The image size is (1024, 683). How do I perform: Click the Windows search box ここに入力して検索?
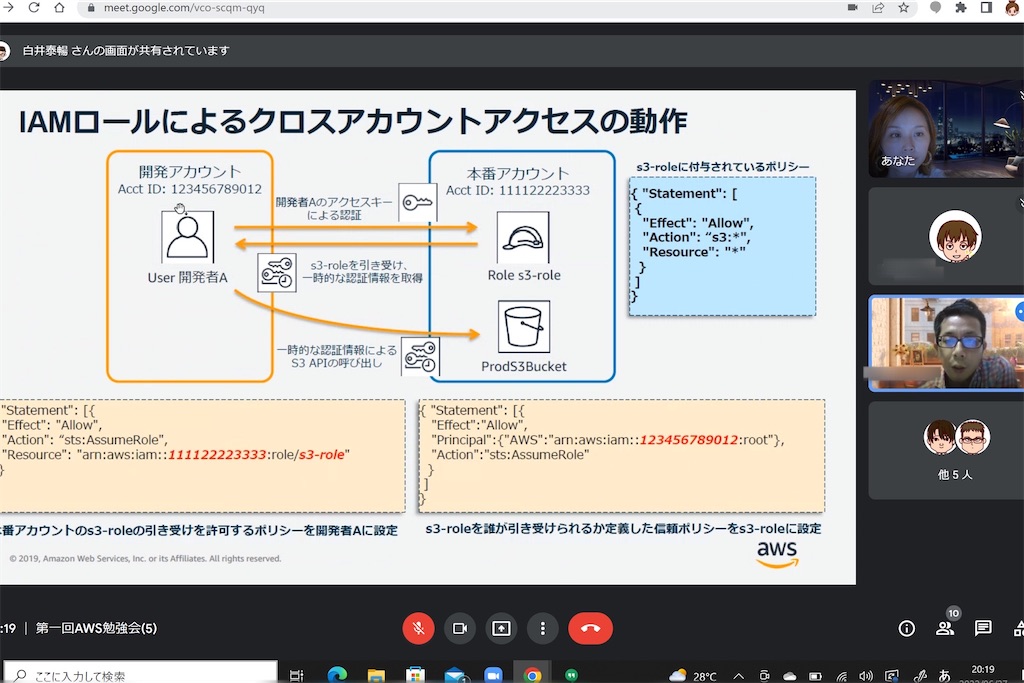point(141,675)
